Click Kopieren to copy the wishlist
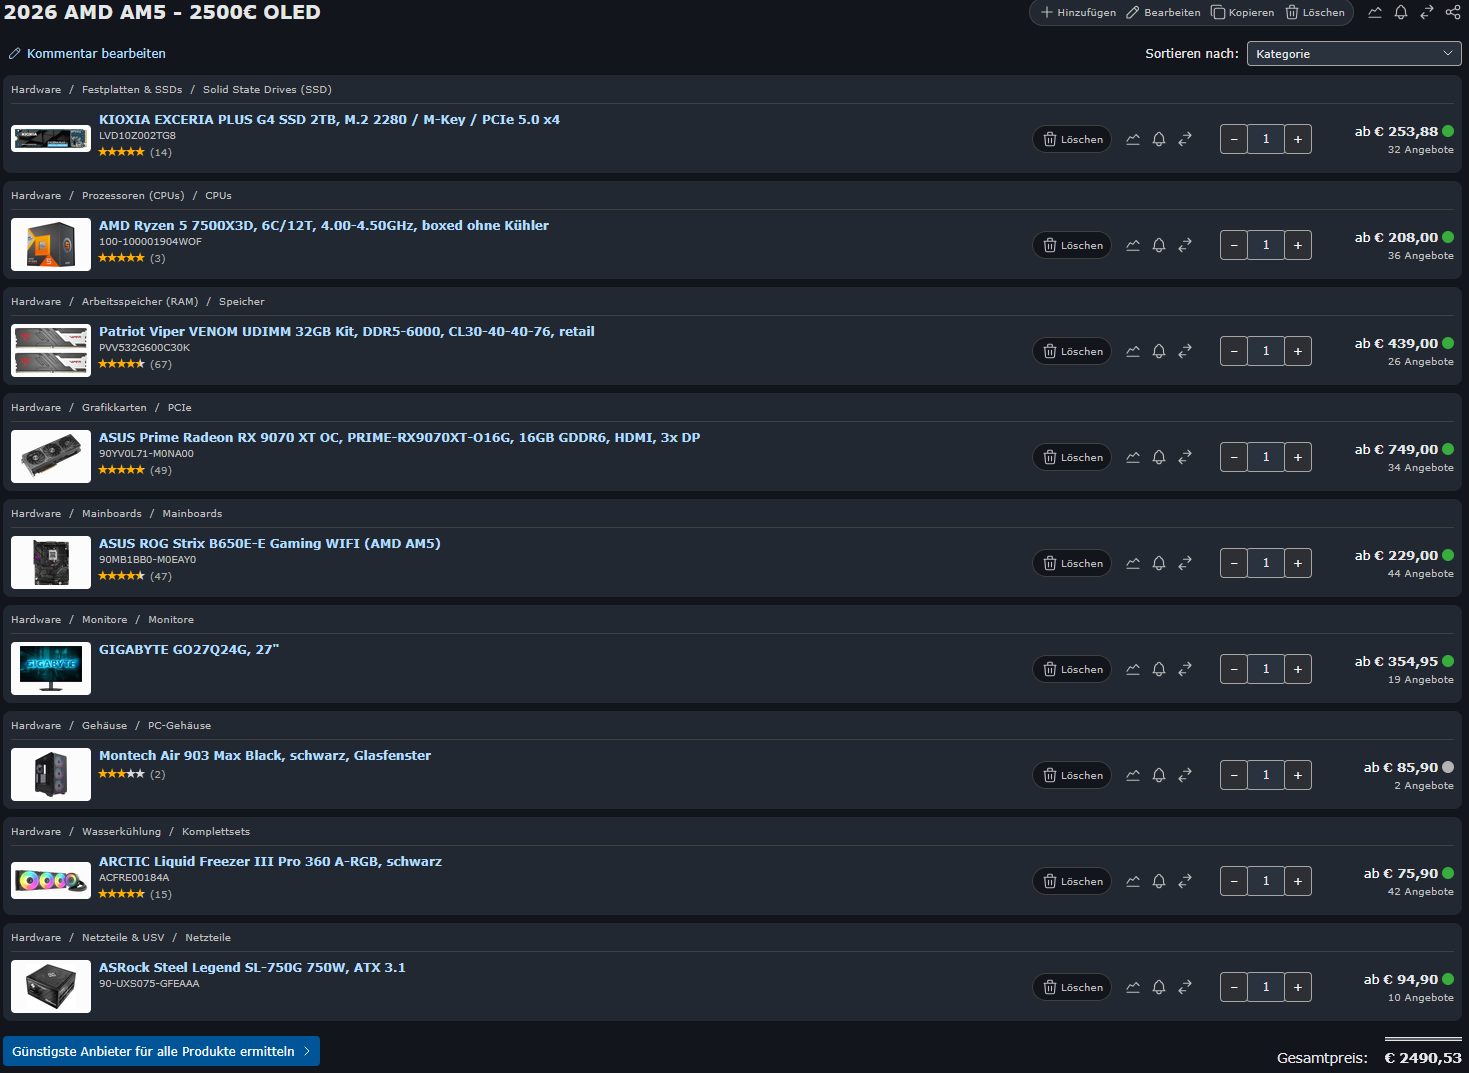Viewport: 1469px width, 1073px height. click(x=1243, y=13)
